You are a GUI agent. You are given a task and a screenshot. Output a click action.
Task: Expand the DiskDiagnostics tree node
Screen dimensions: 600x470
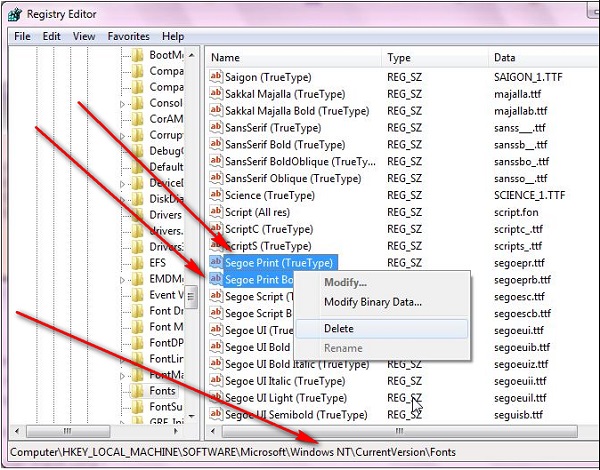point(122,196)
